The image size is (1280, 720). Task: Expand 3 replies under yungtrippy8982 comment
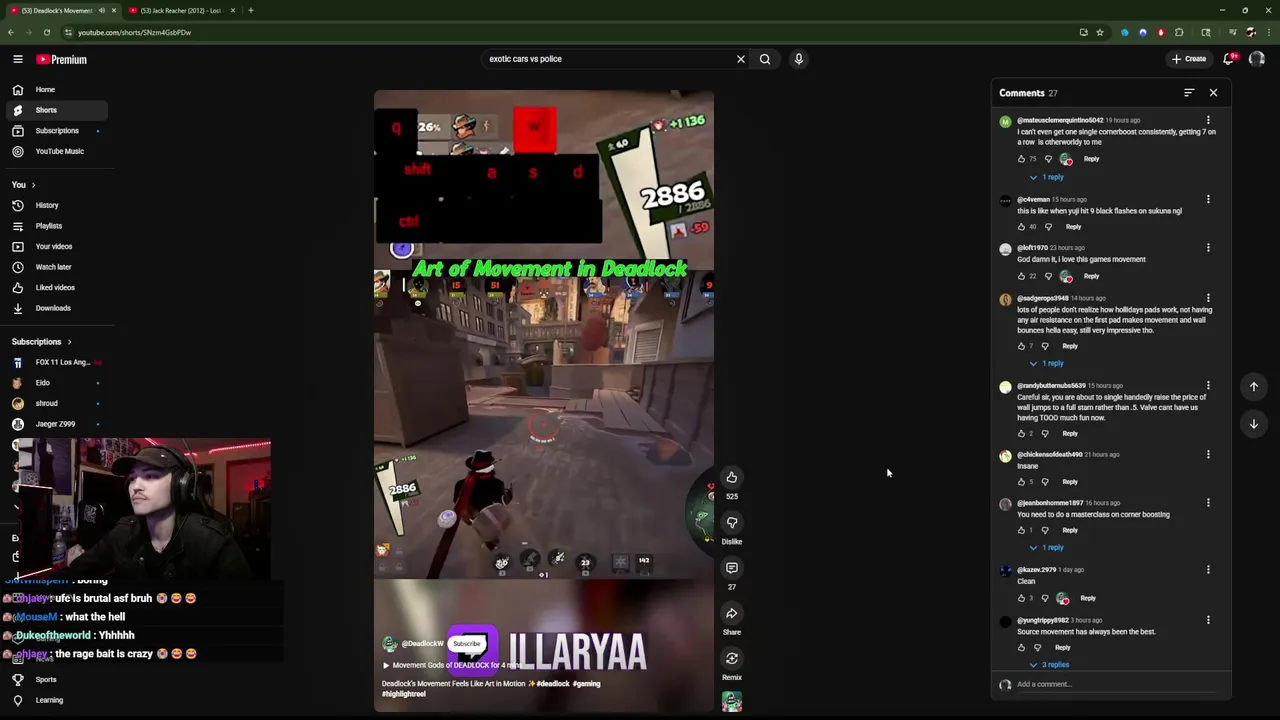point(1049,664)
